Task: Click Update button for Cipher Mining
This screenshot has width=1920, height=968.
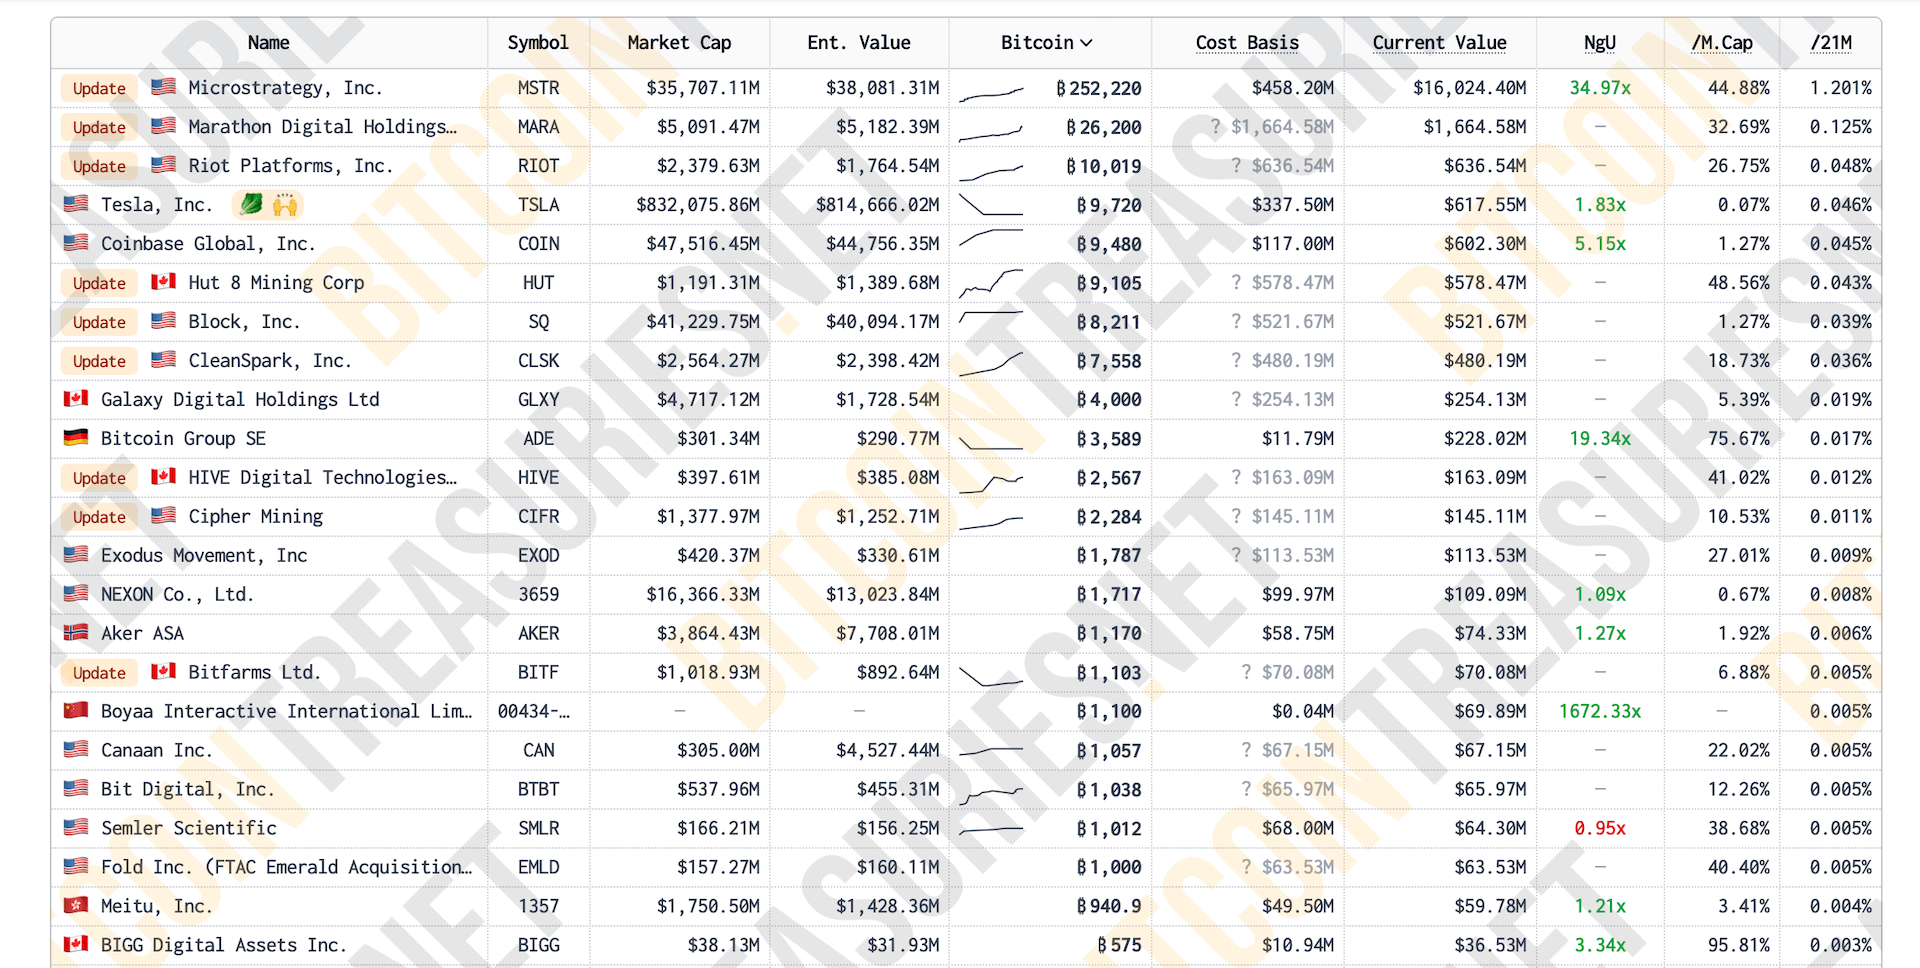Action: [x=99, y=517]
